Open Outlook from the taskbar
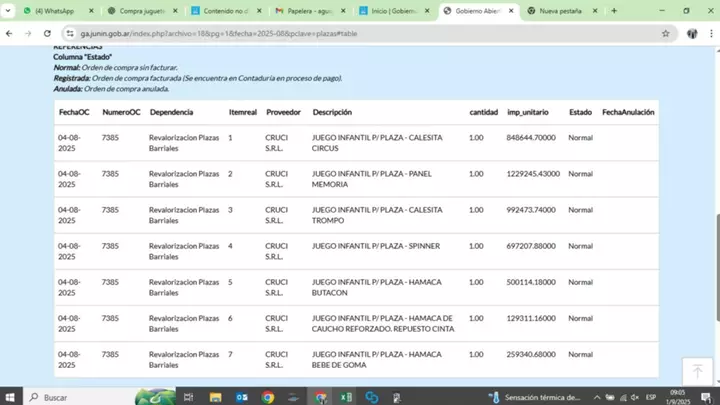The width and height of the screenshot is (720, 405). [242, 397]
